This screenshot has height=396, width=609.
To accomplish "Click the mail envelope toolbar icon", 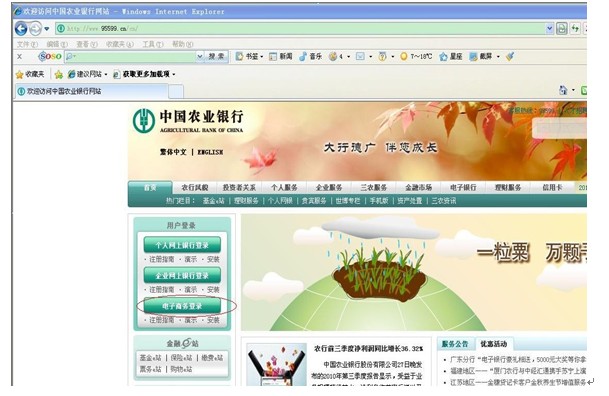I will 360,57.
